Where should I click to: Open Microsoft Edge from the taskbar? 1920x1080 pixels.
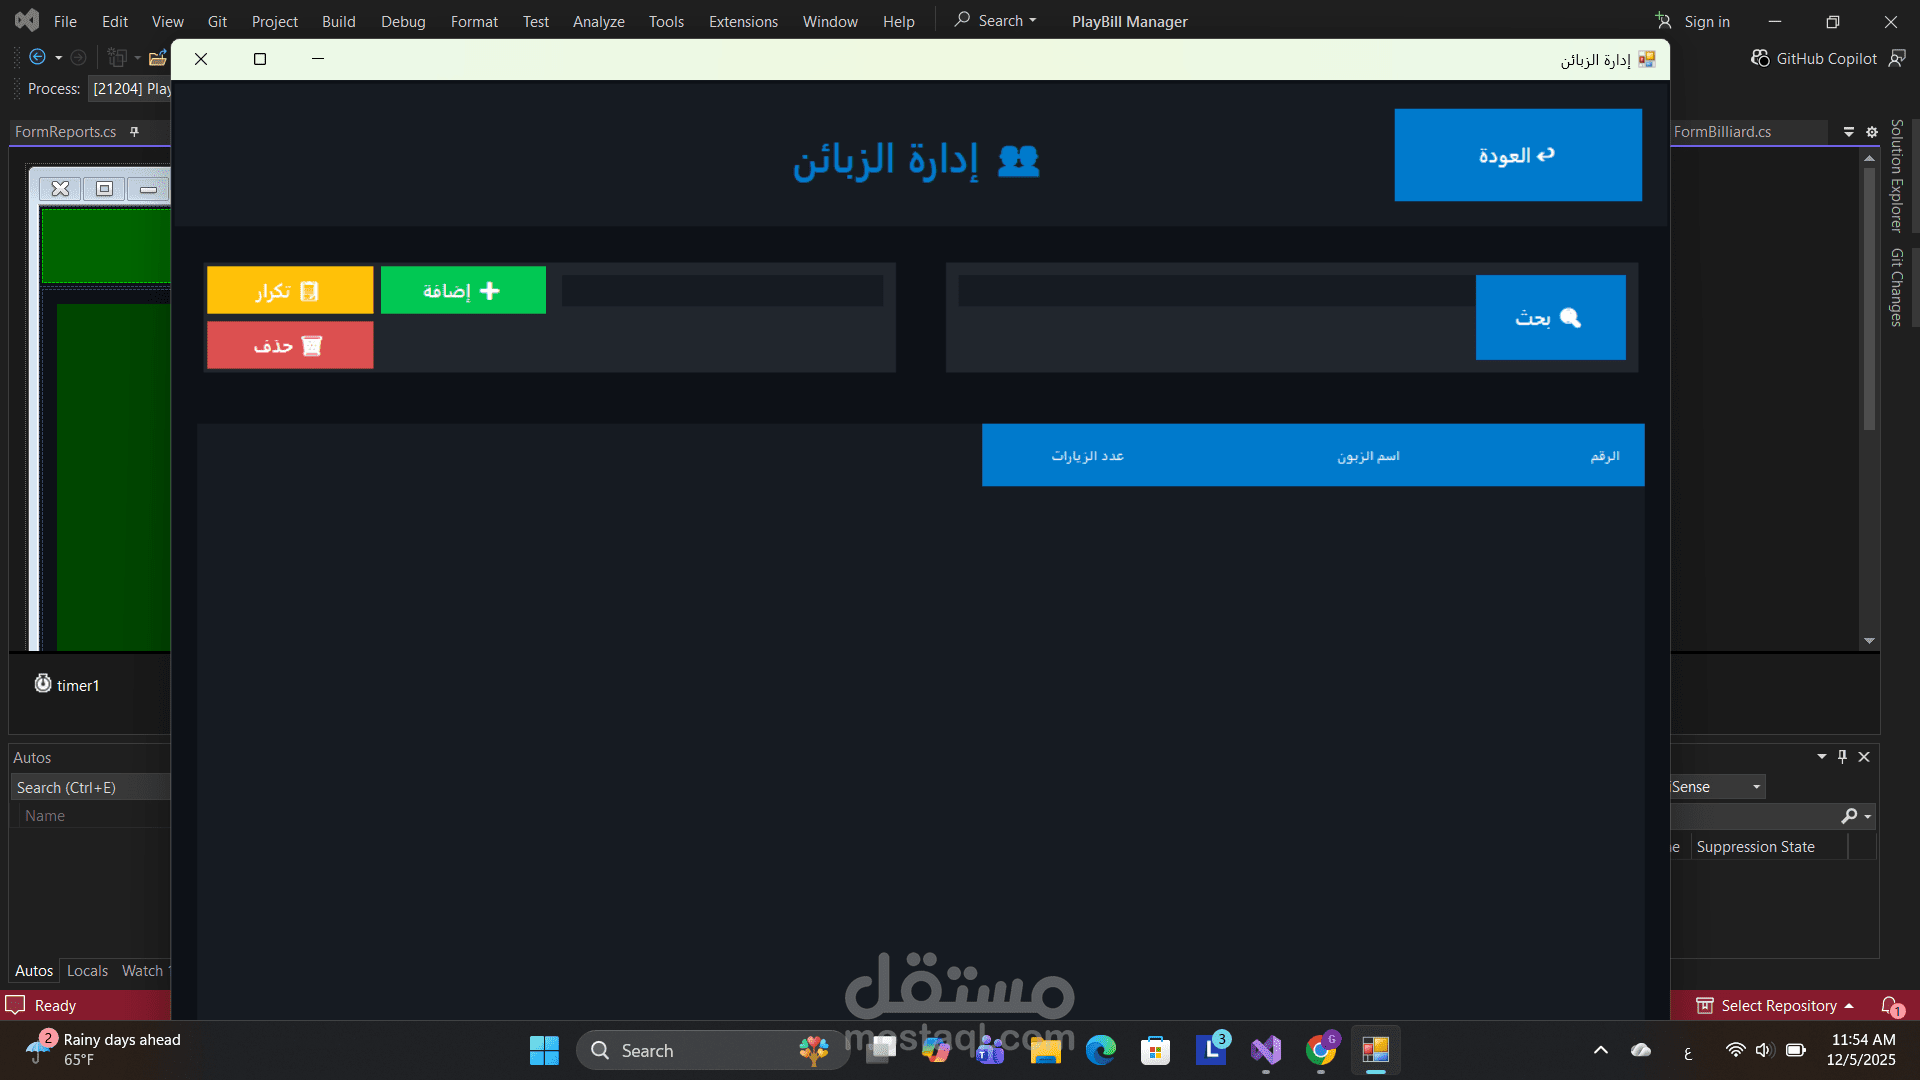coord(1101,1050)
